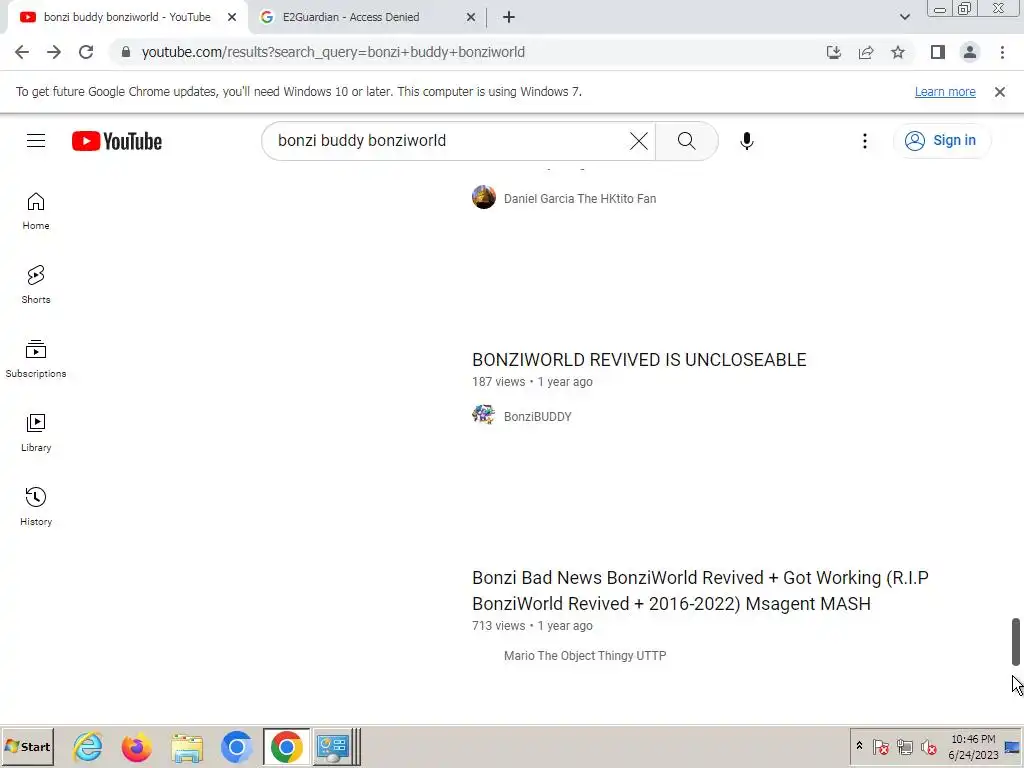The height and width of the screenshot is (768, 1024).
Task: Toggle Chrome side panel
Action: point(938,52)
